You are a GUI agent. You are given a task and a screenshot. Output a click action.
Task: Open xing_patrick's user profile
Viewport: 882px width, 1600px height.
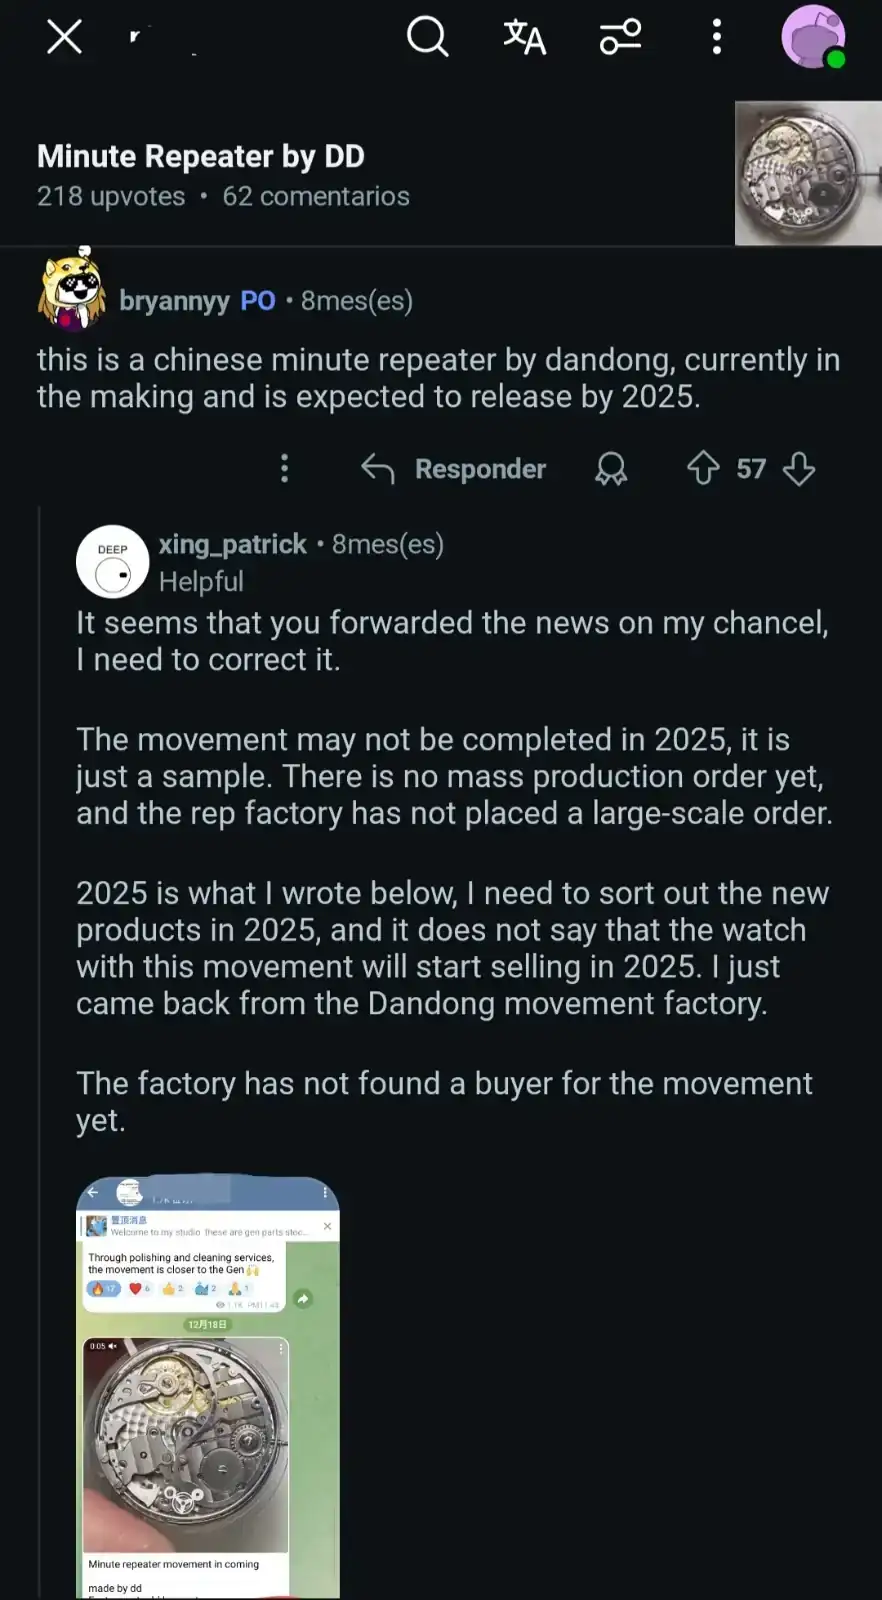click(232, 544)
